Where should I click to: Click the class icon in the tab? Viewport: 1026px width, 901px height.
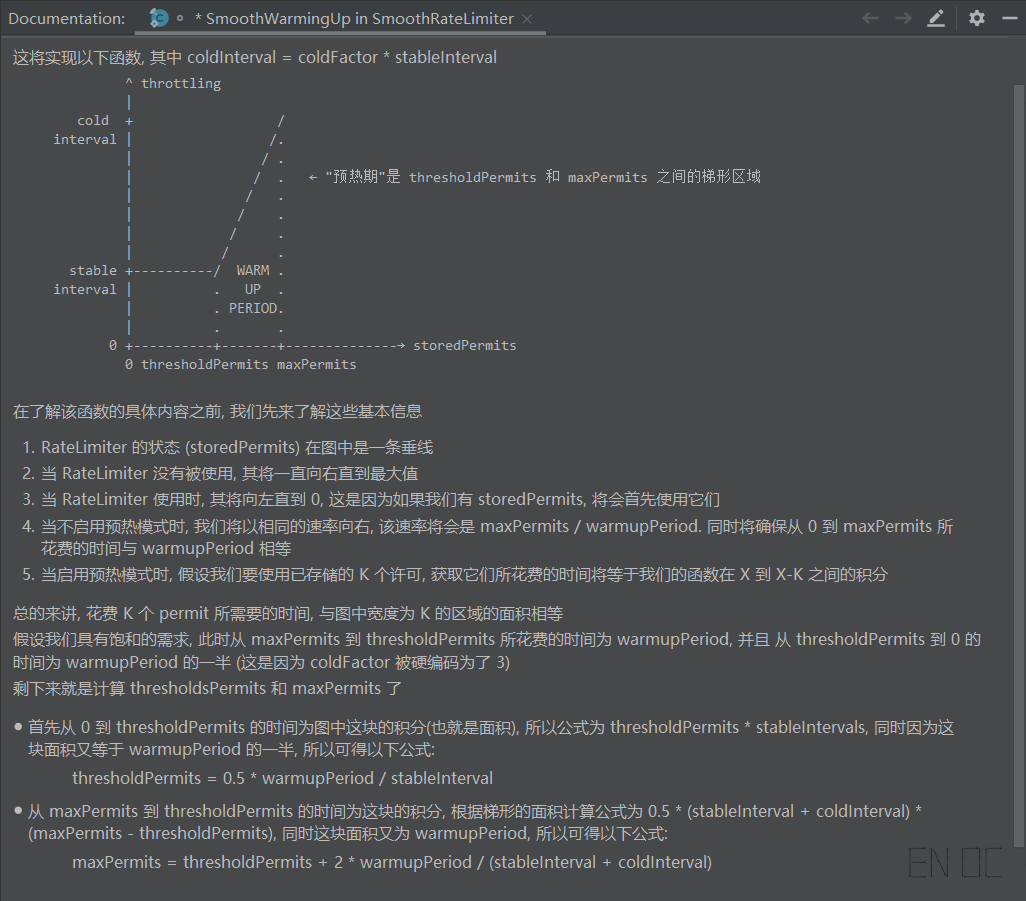(x=158, y=19)
